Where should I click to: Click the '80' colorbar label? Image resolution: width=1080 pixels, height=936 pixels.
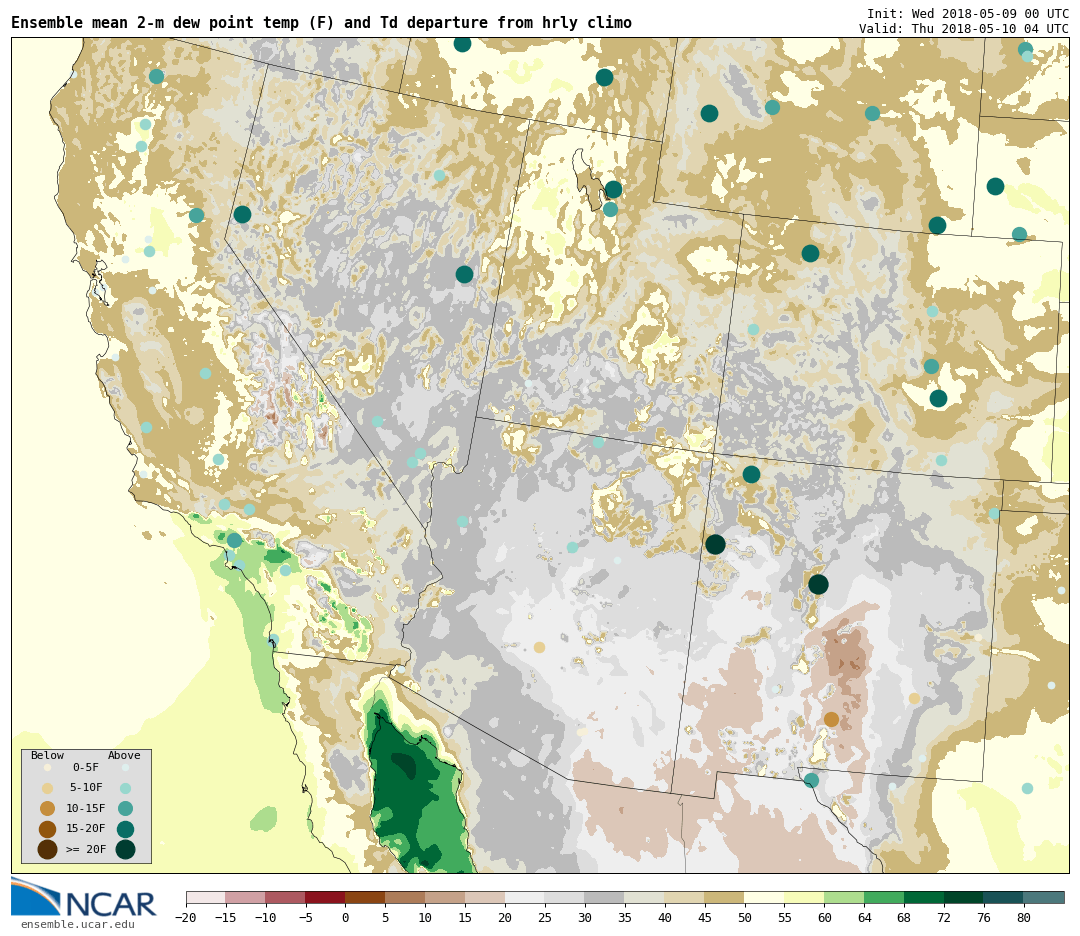(1024, 917)
